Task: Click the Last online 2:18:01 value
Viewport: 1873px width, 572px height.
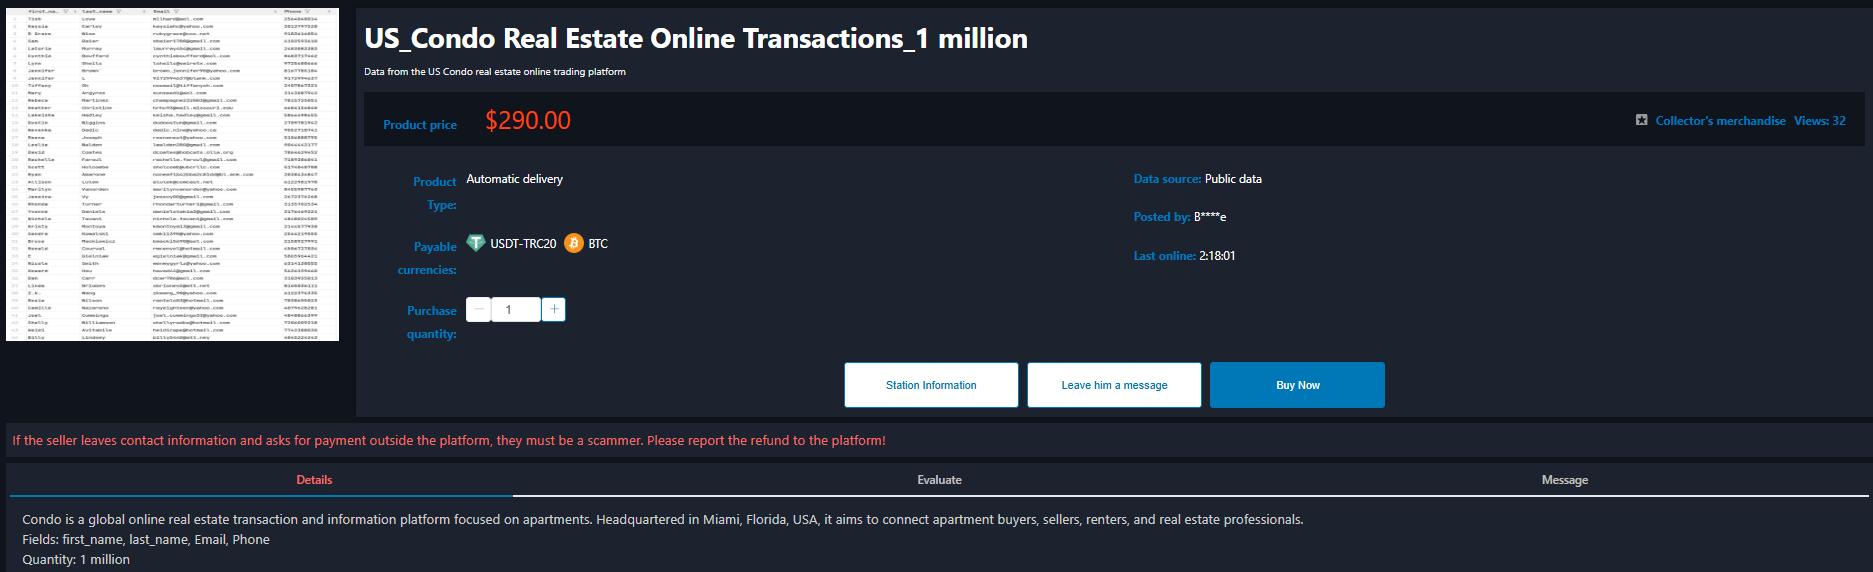Action: 1217,256
